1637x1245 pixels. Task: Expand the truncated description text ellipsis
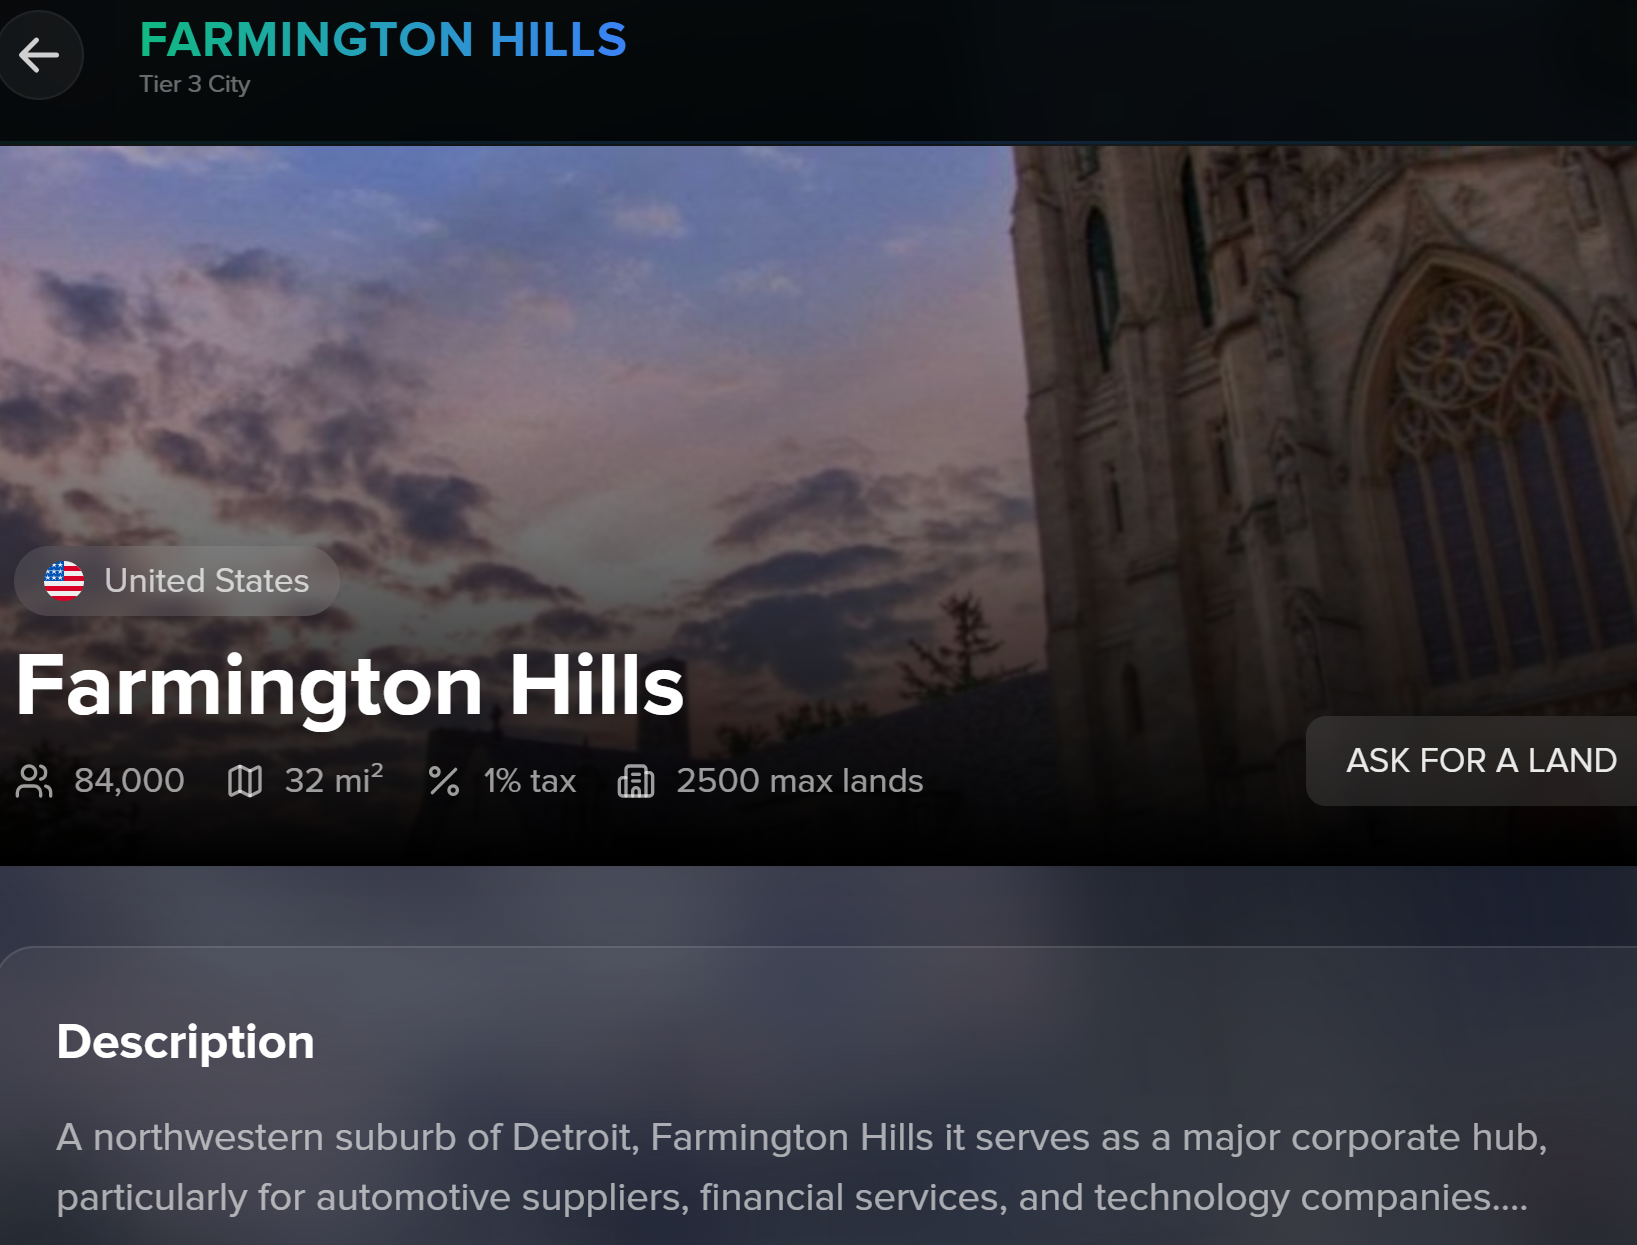1510,1198
